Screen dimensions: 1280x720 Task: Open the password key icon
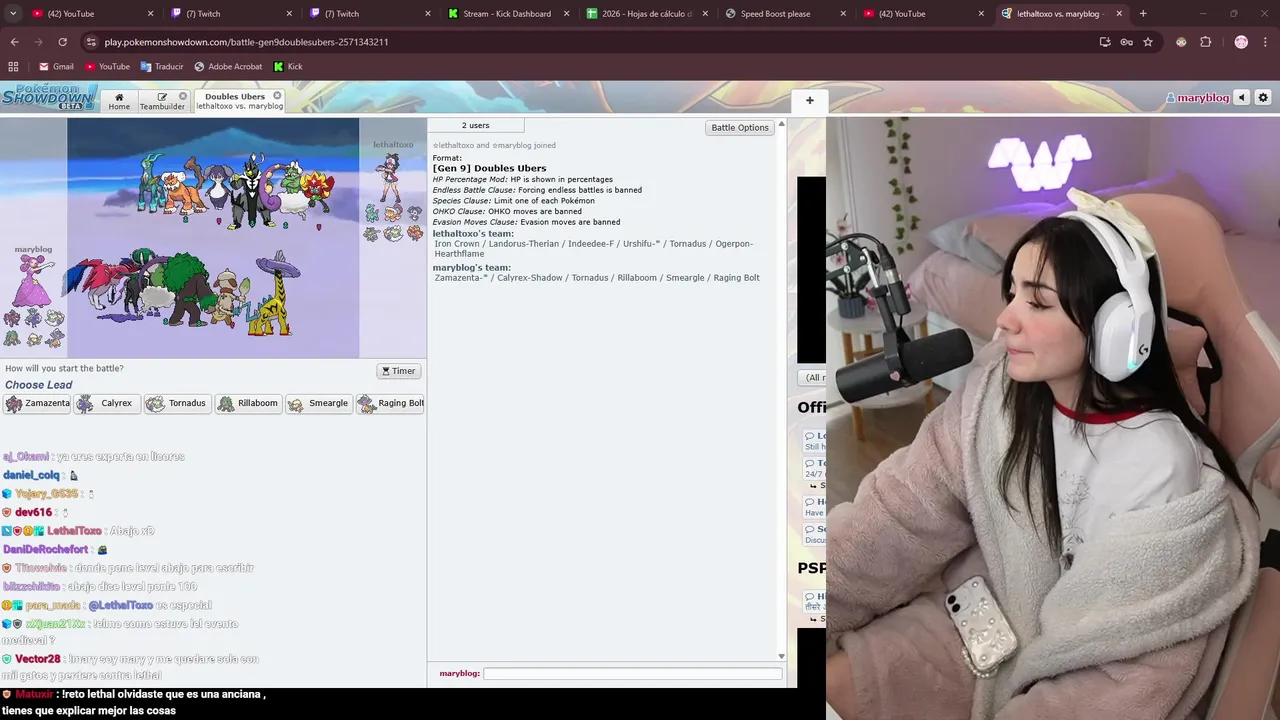[1126, 42]
